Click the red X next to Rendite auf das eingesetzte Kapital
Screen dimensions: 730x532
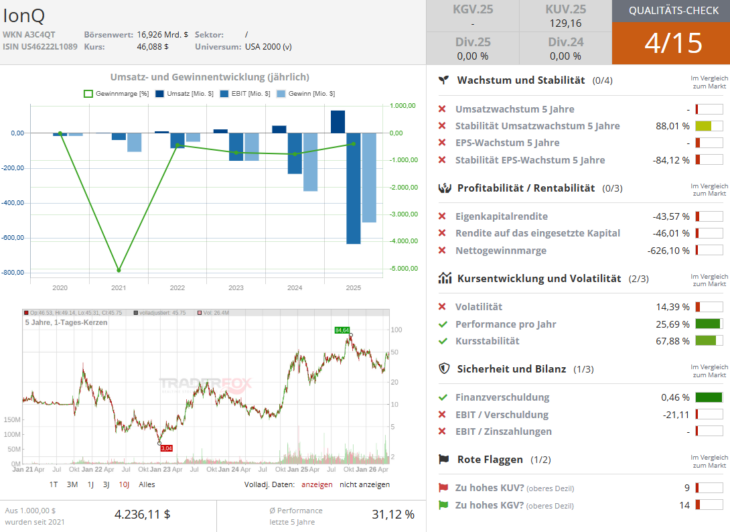click(x=442, y=233)
